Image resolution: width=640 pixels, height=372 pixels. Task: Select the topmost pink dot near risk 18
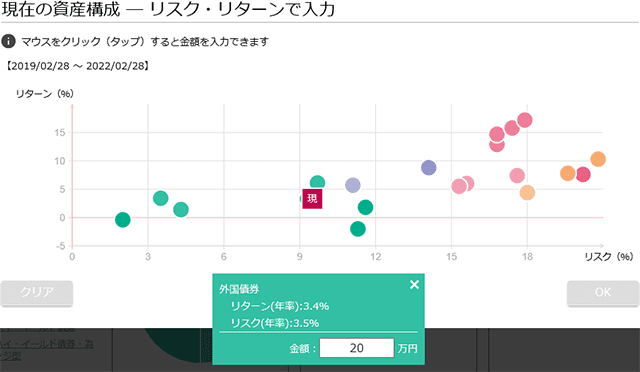(525, 120)
